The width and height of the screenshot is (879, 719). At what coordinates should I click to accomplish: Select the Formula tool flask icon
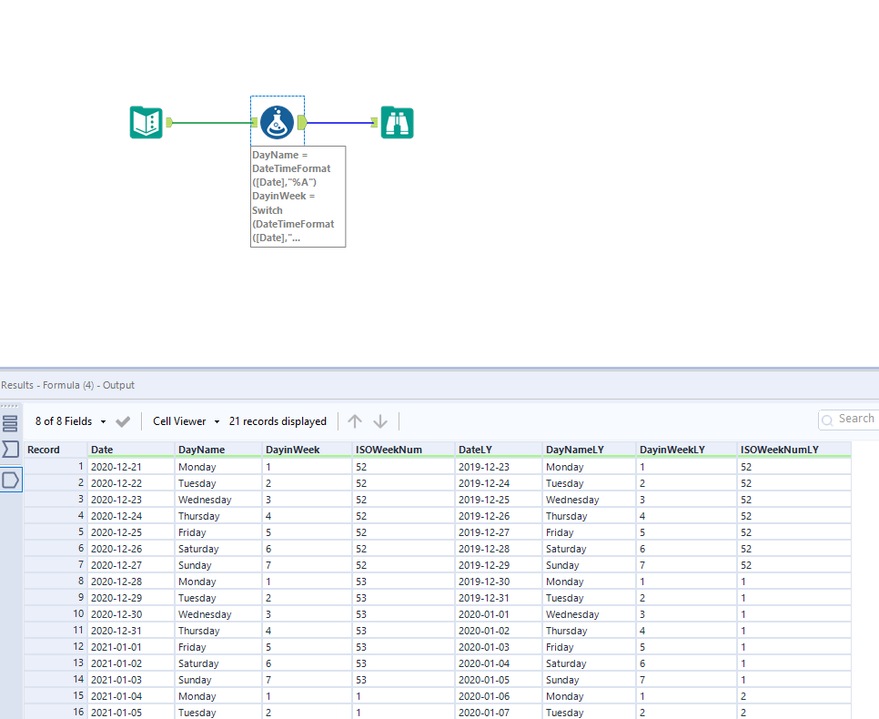(x=277, y=123)
